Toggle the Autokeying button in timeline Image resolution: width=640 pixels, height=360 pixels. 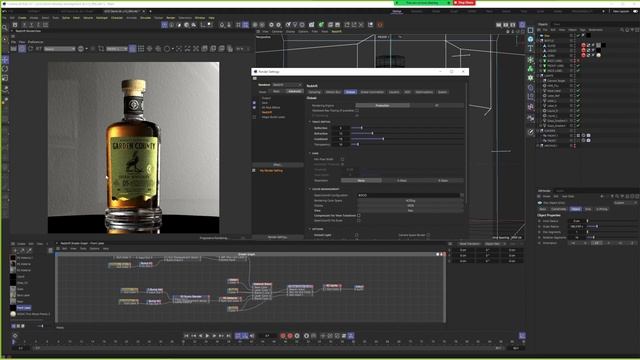click(290, 336)
